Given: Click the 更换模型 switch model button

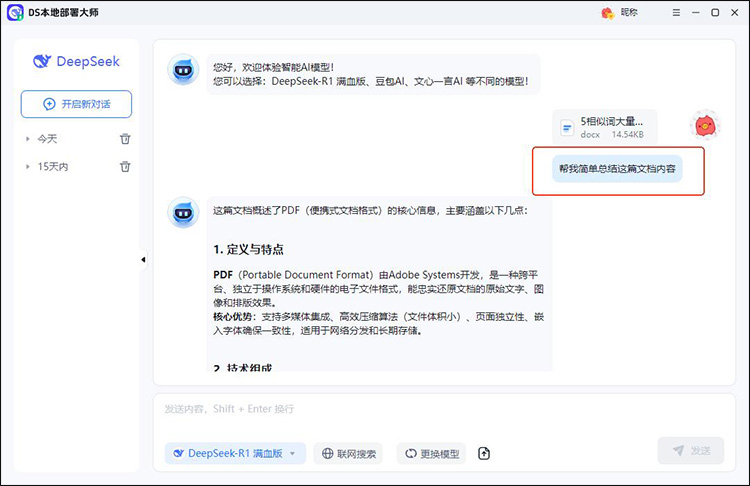Looking at the screenshot, I should coord(431,453).
